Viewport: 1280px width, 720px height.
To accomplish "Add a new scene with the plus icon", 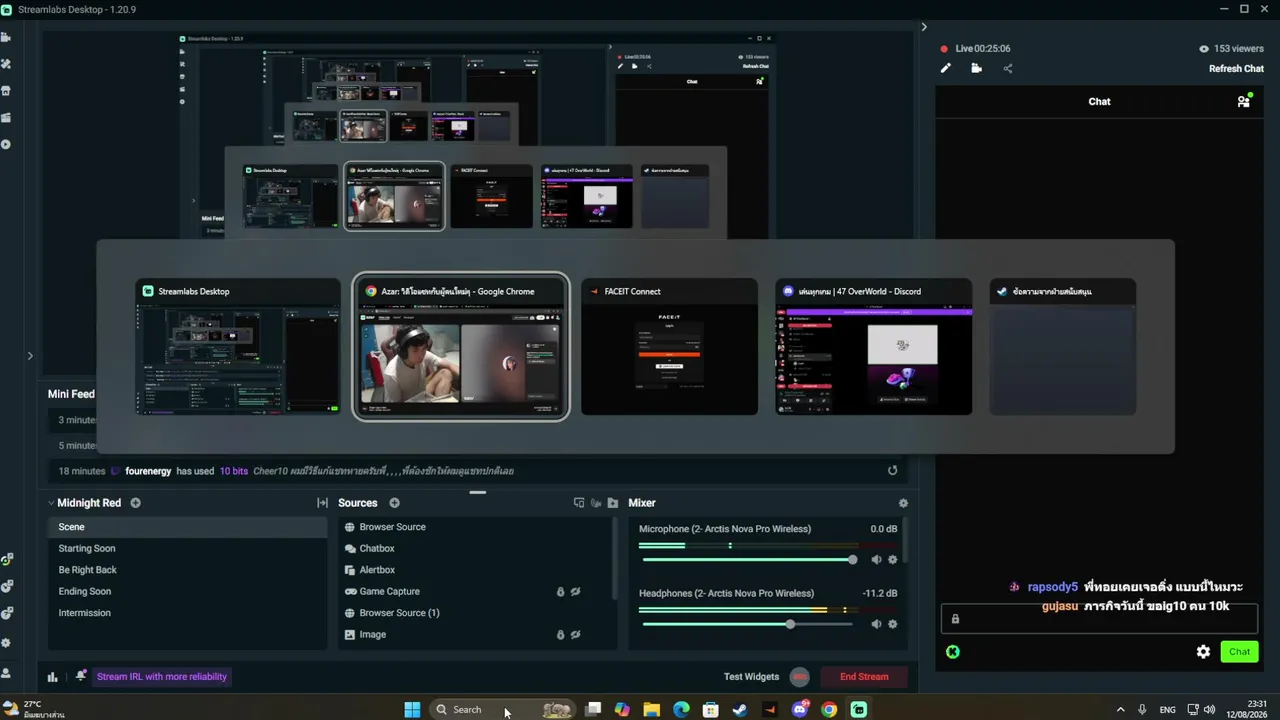I will 135,503.
